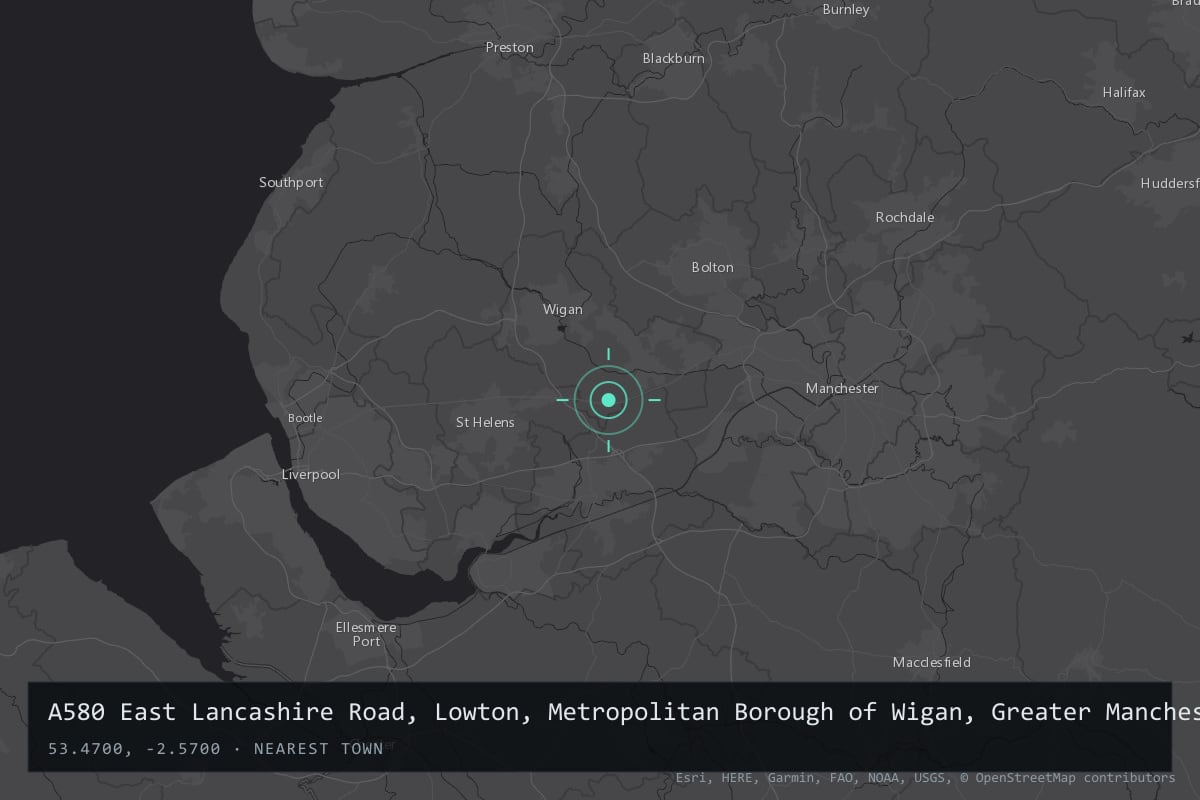Select the Wigan label
The width and height of the screenshot is (1200, 800).
point(562,309)
